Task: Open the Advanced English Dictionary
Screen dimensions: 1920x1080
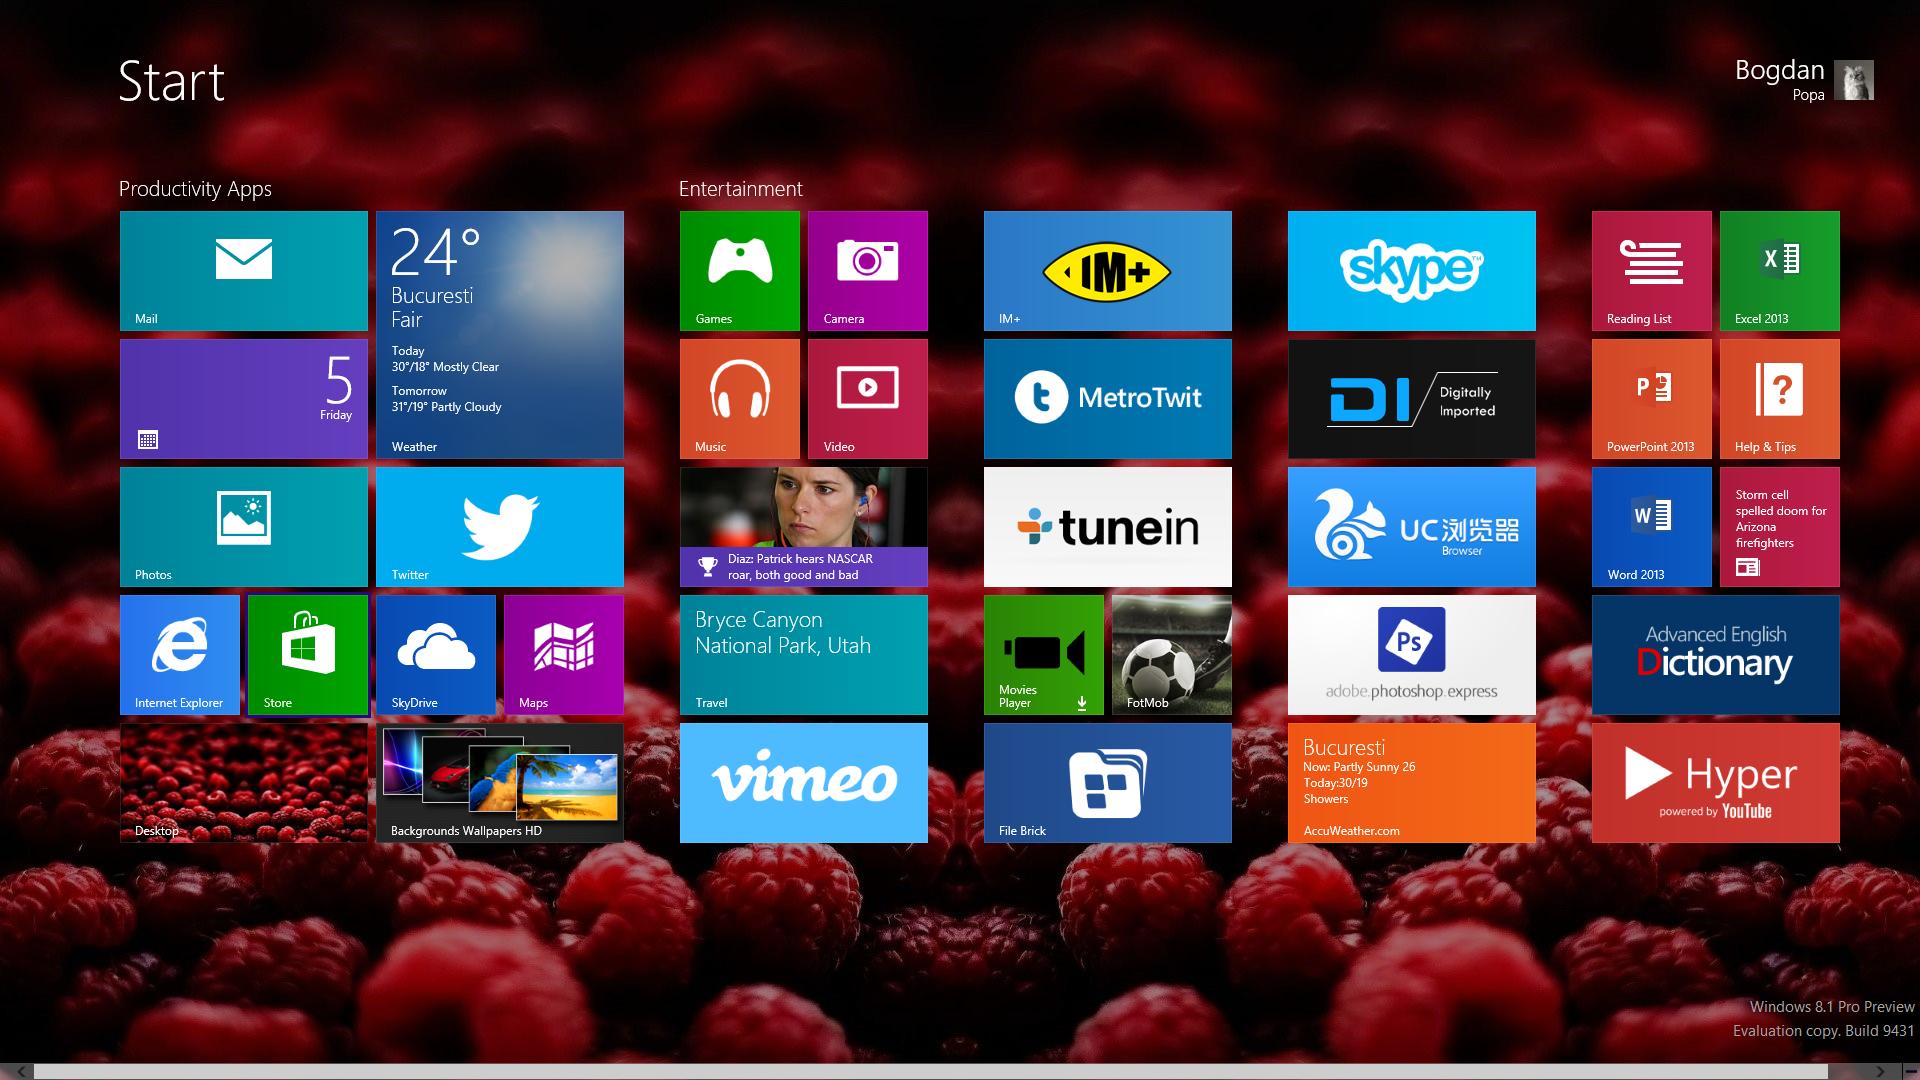Action: (x=1718, y=657)
